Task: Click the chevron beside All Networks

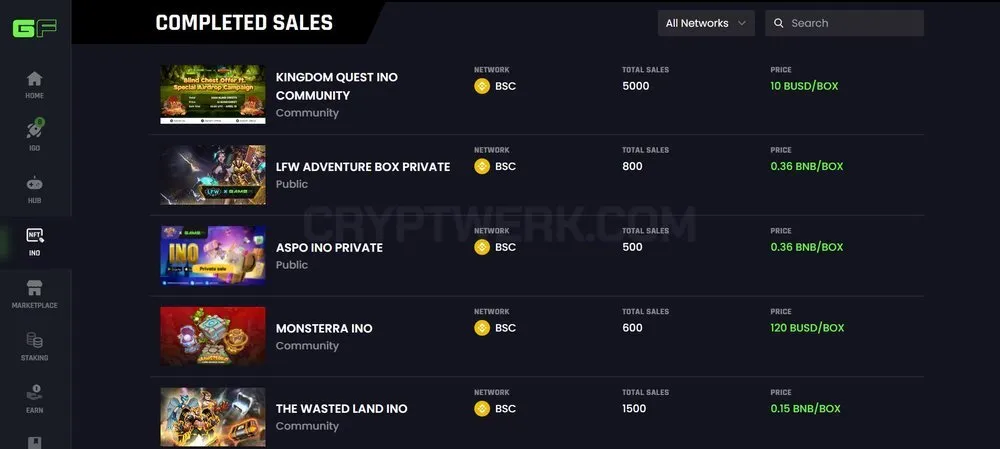Action: tap(742, 23)
